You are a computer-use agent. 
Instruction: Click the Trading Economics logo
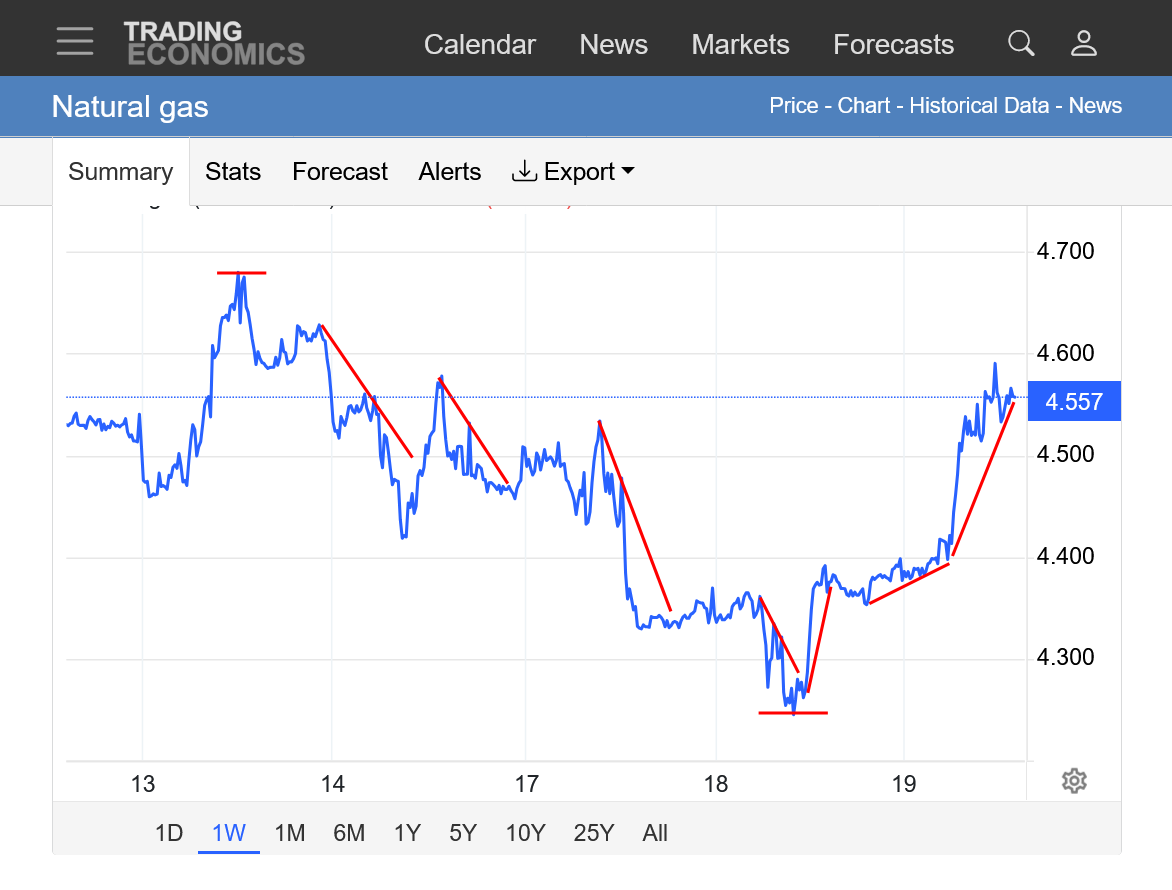tap(214, 43)
